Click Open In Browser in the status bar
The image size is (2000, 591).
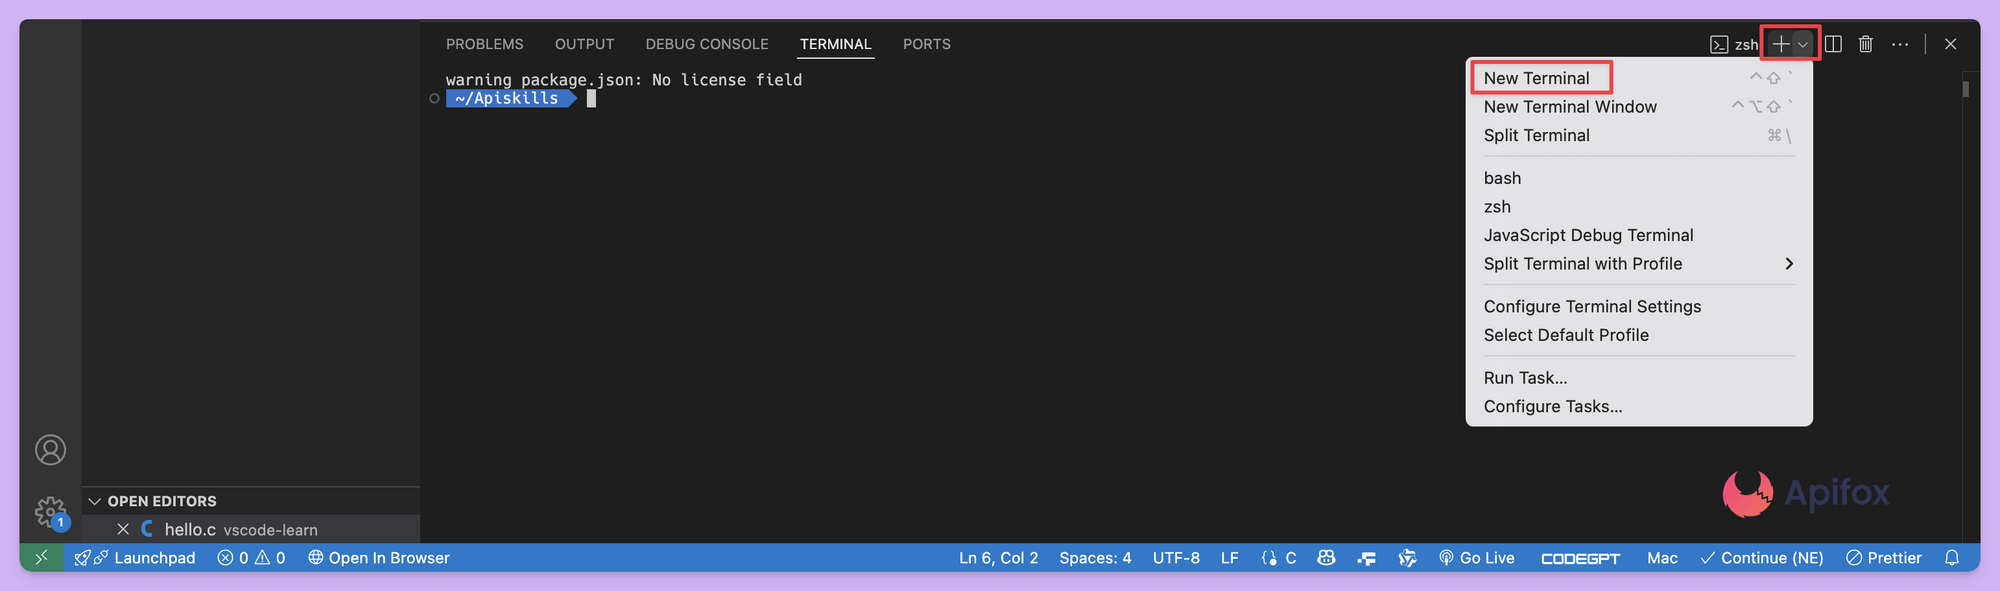pyautogui.click(x=379, y=558)
